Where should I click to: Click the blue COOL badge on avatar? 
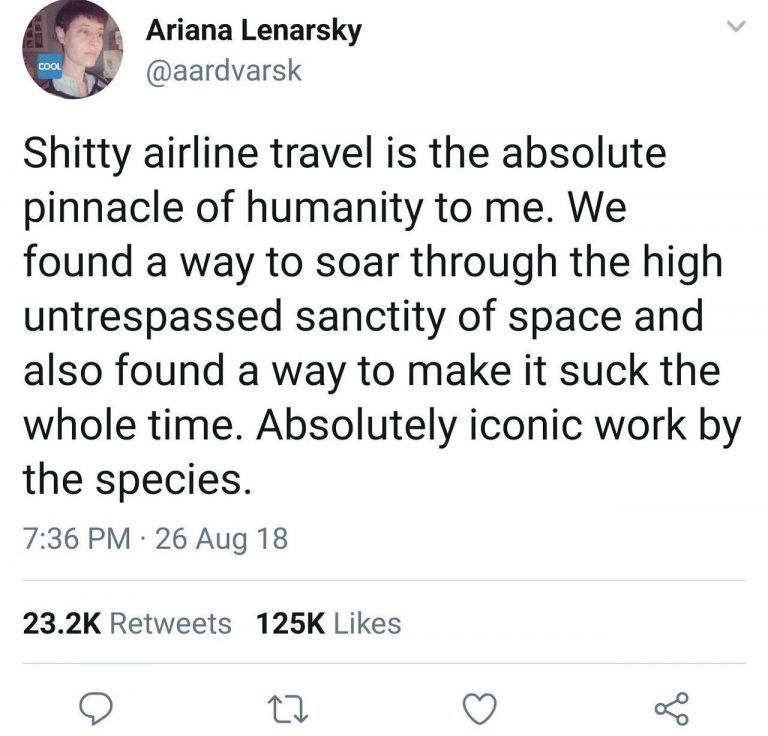coord(49,63)
